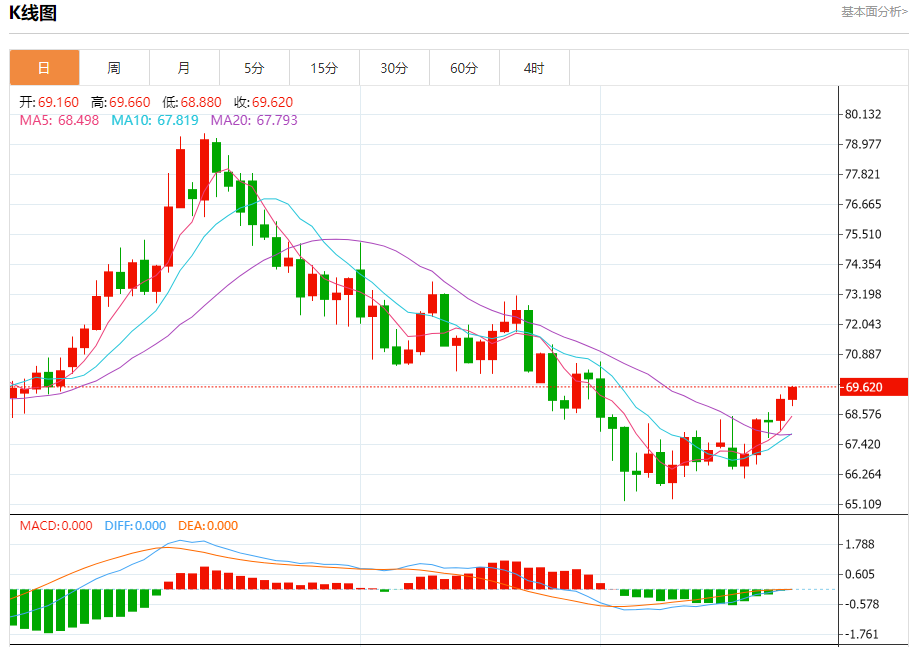The width and height of the screenshot is (915, 647).
Task: Click the 1.788 MACD axis label
Action: (859, 544)
